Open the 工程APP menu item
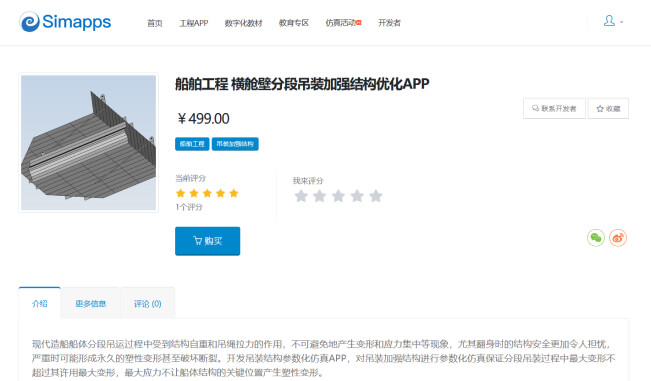Screen dimensions: 651x381 pyautogui.click(x=193, y=23)
